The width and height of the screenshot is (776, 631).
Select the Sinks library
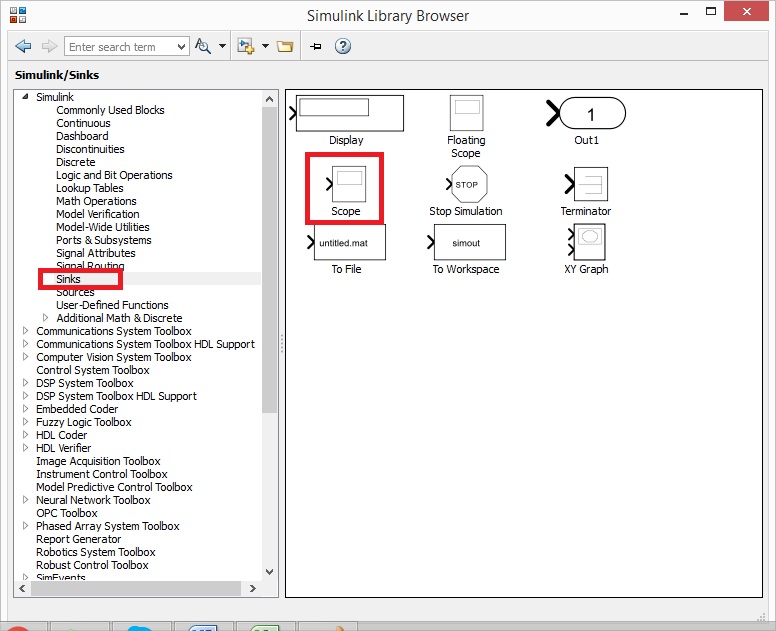pyautogui.click(x=68, y=279)
